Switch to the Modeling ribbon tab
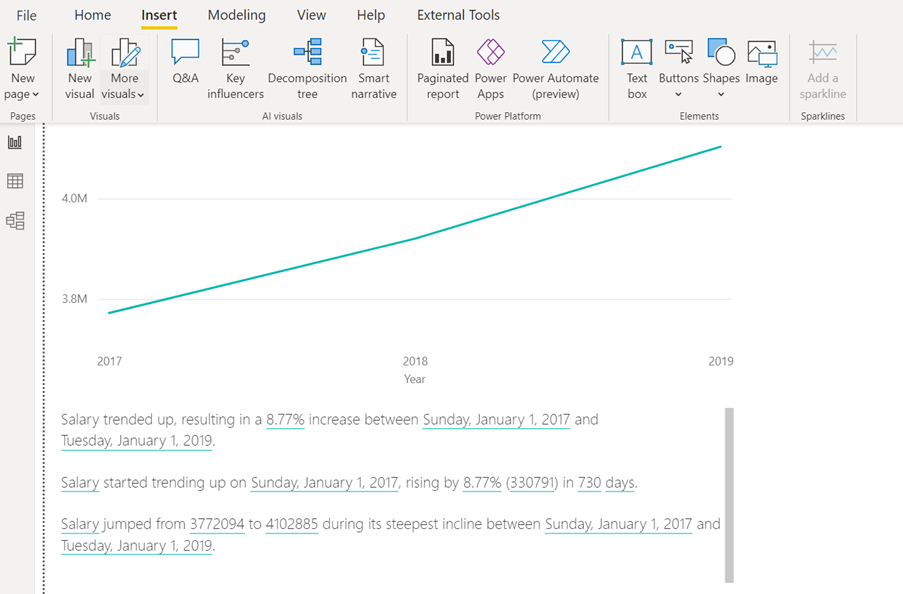Viewport: 903px width, 594px height. 236,15
